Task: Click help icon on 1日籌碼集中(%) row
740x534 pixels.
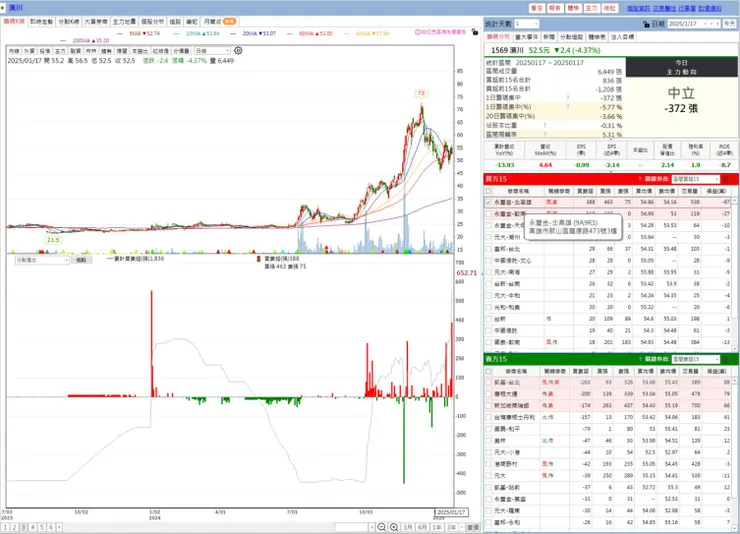Action: click(x=568, y=107)
